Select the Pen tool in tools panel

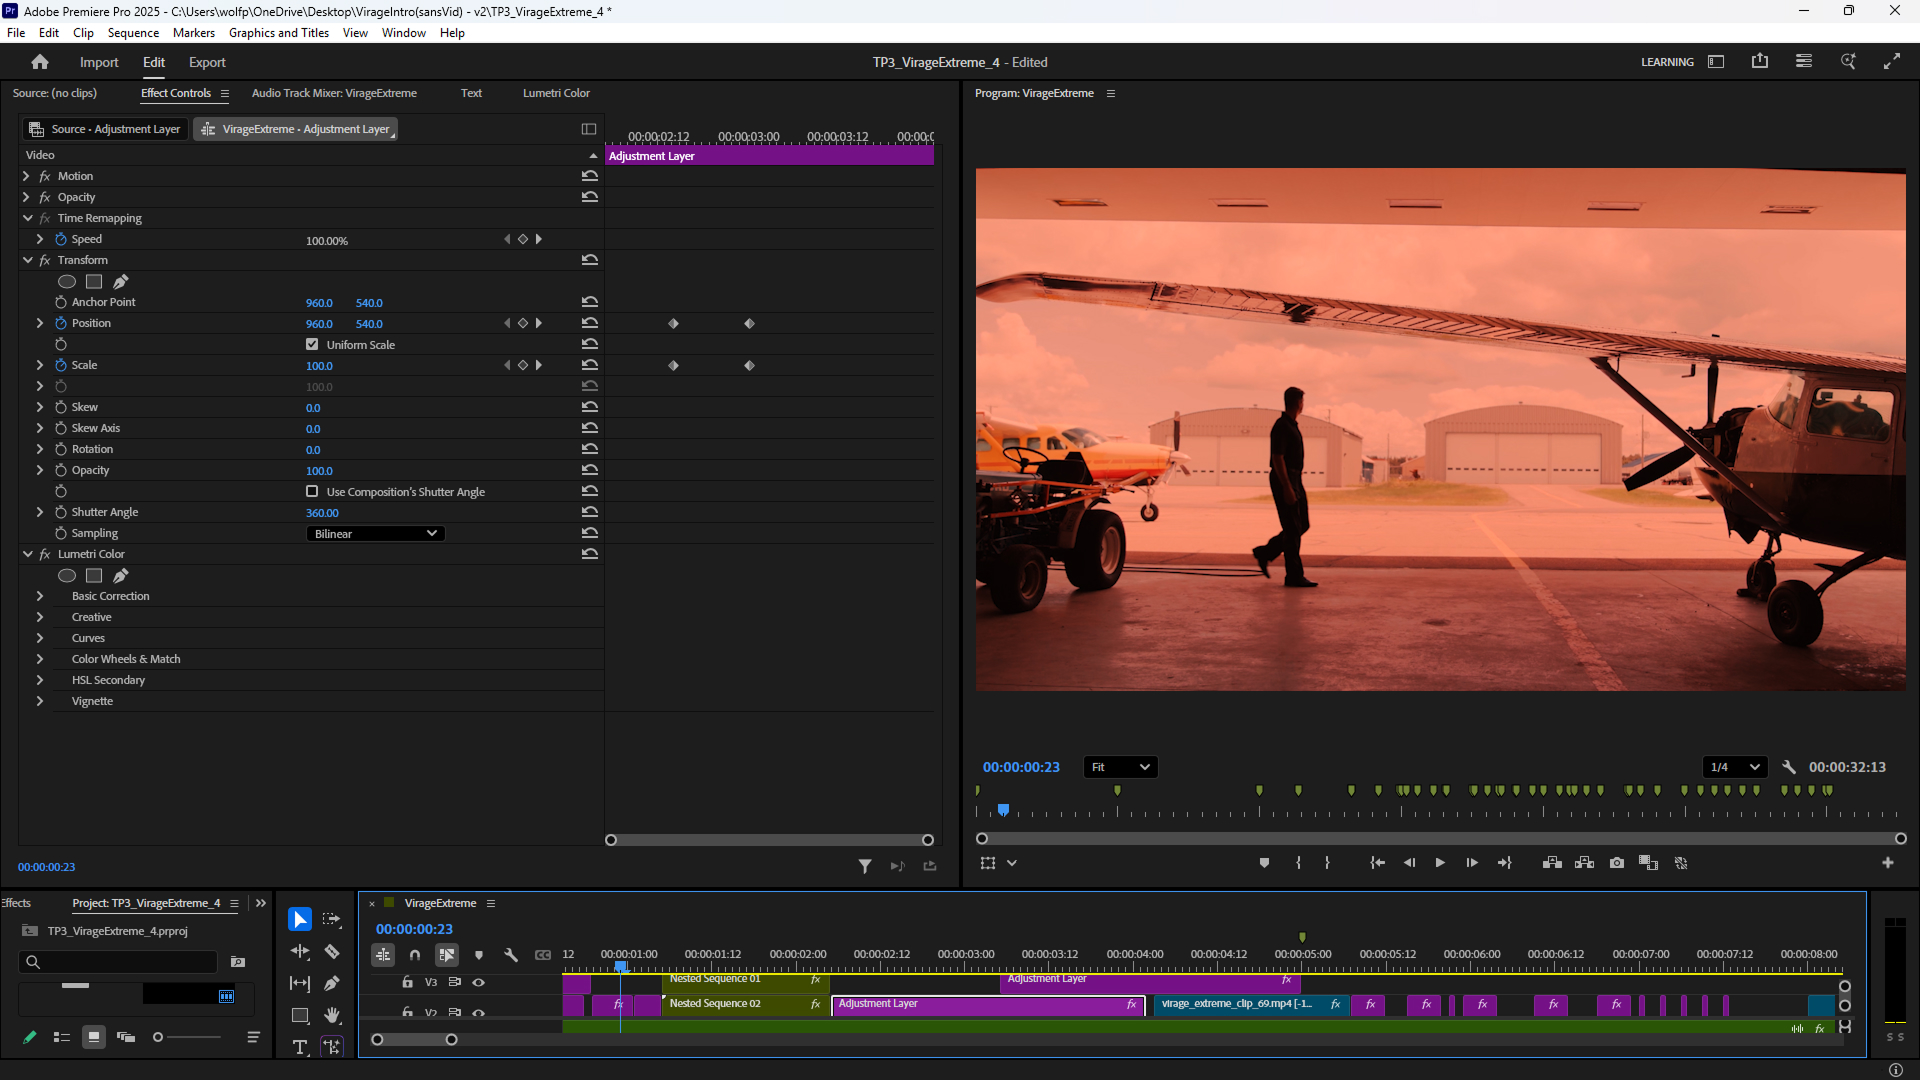(x=332, y=983)
